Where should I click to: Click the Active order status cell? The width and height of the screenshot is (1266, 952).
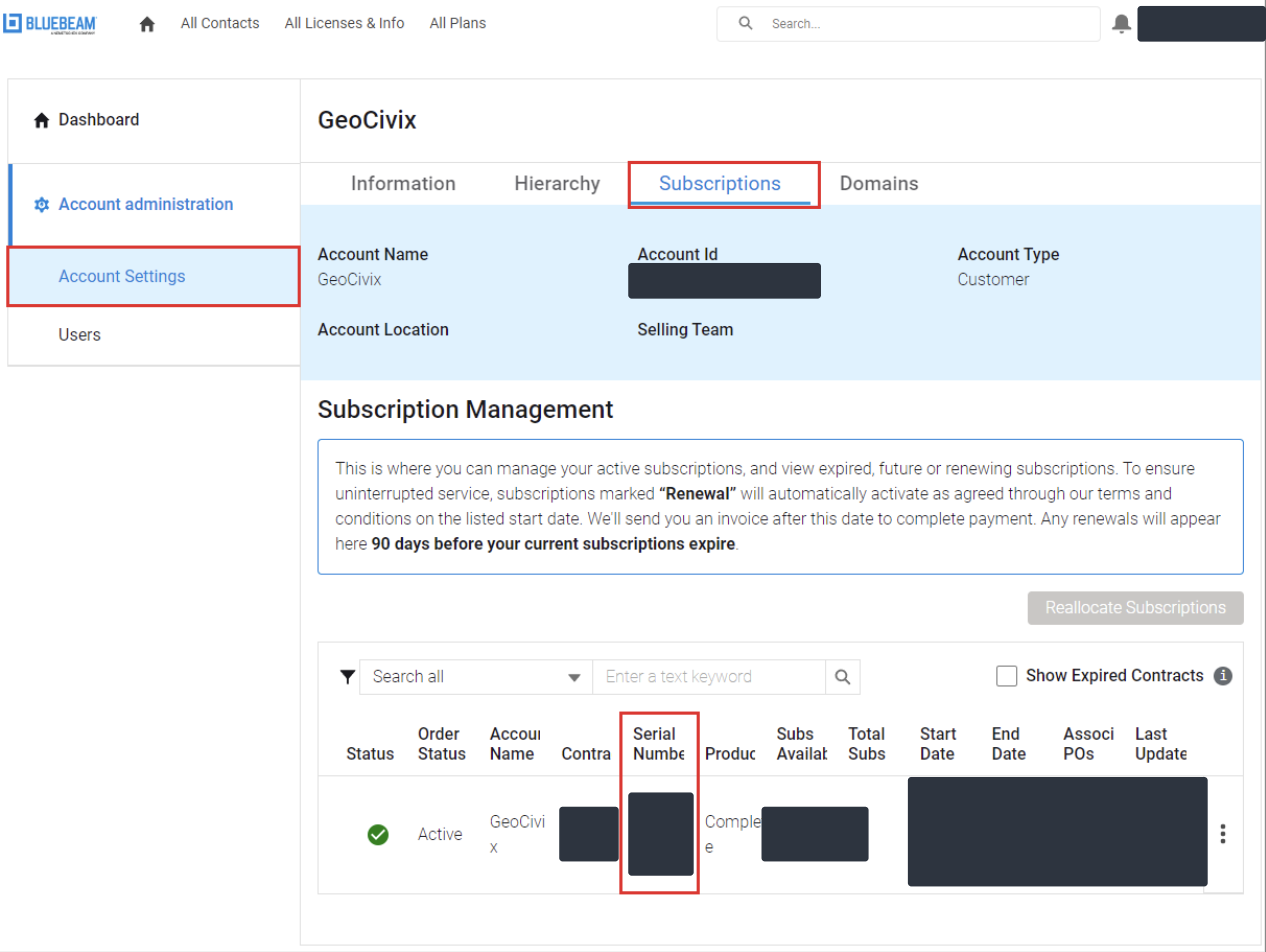click(440, 834)
